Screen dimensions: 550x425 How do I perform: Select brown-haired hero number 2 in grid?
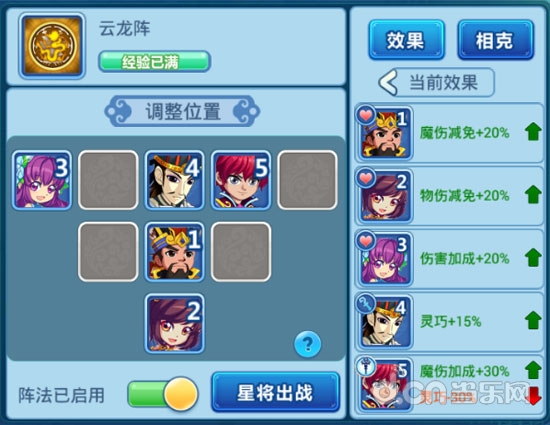pyautogui.click(x=174, y=324)
